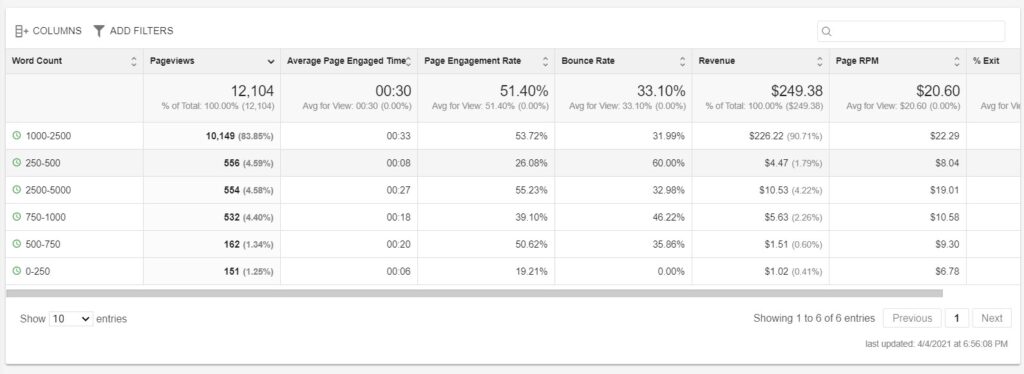
Task: Focus the table search input field
Action: point(911,31)
